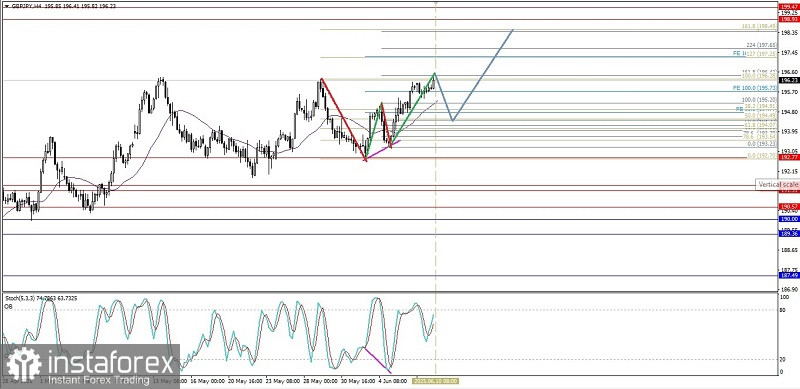Click the highlighted 2025.06.10 08:00 time label
Screen dimensions: 800x389
coord(435,381)
